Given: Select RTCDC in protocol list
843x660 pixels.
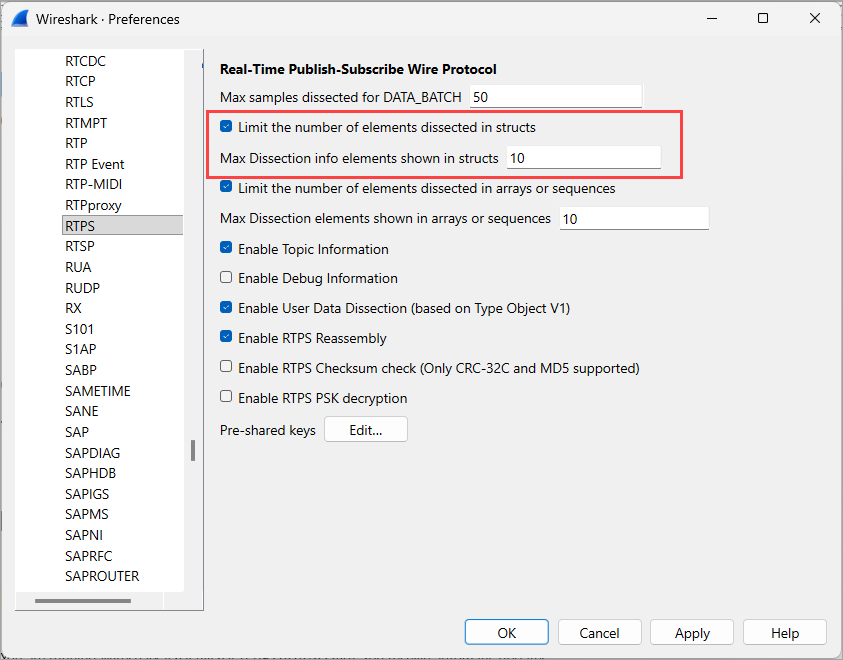Looking at the screenshot, I should coord(85,61).
